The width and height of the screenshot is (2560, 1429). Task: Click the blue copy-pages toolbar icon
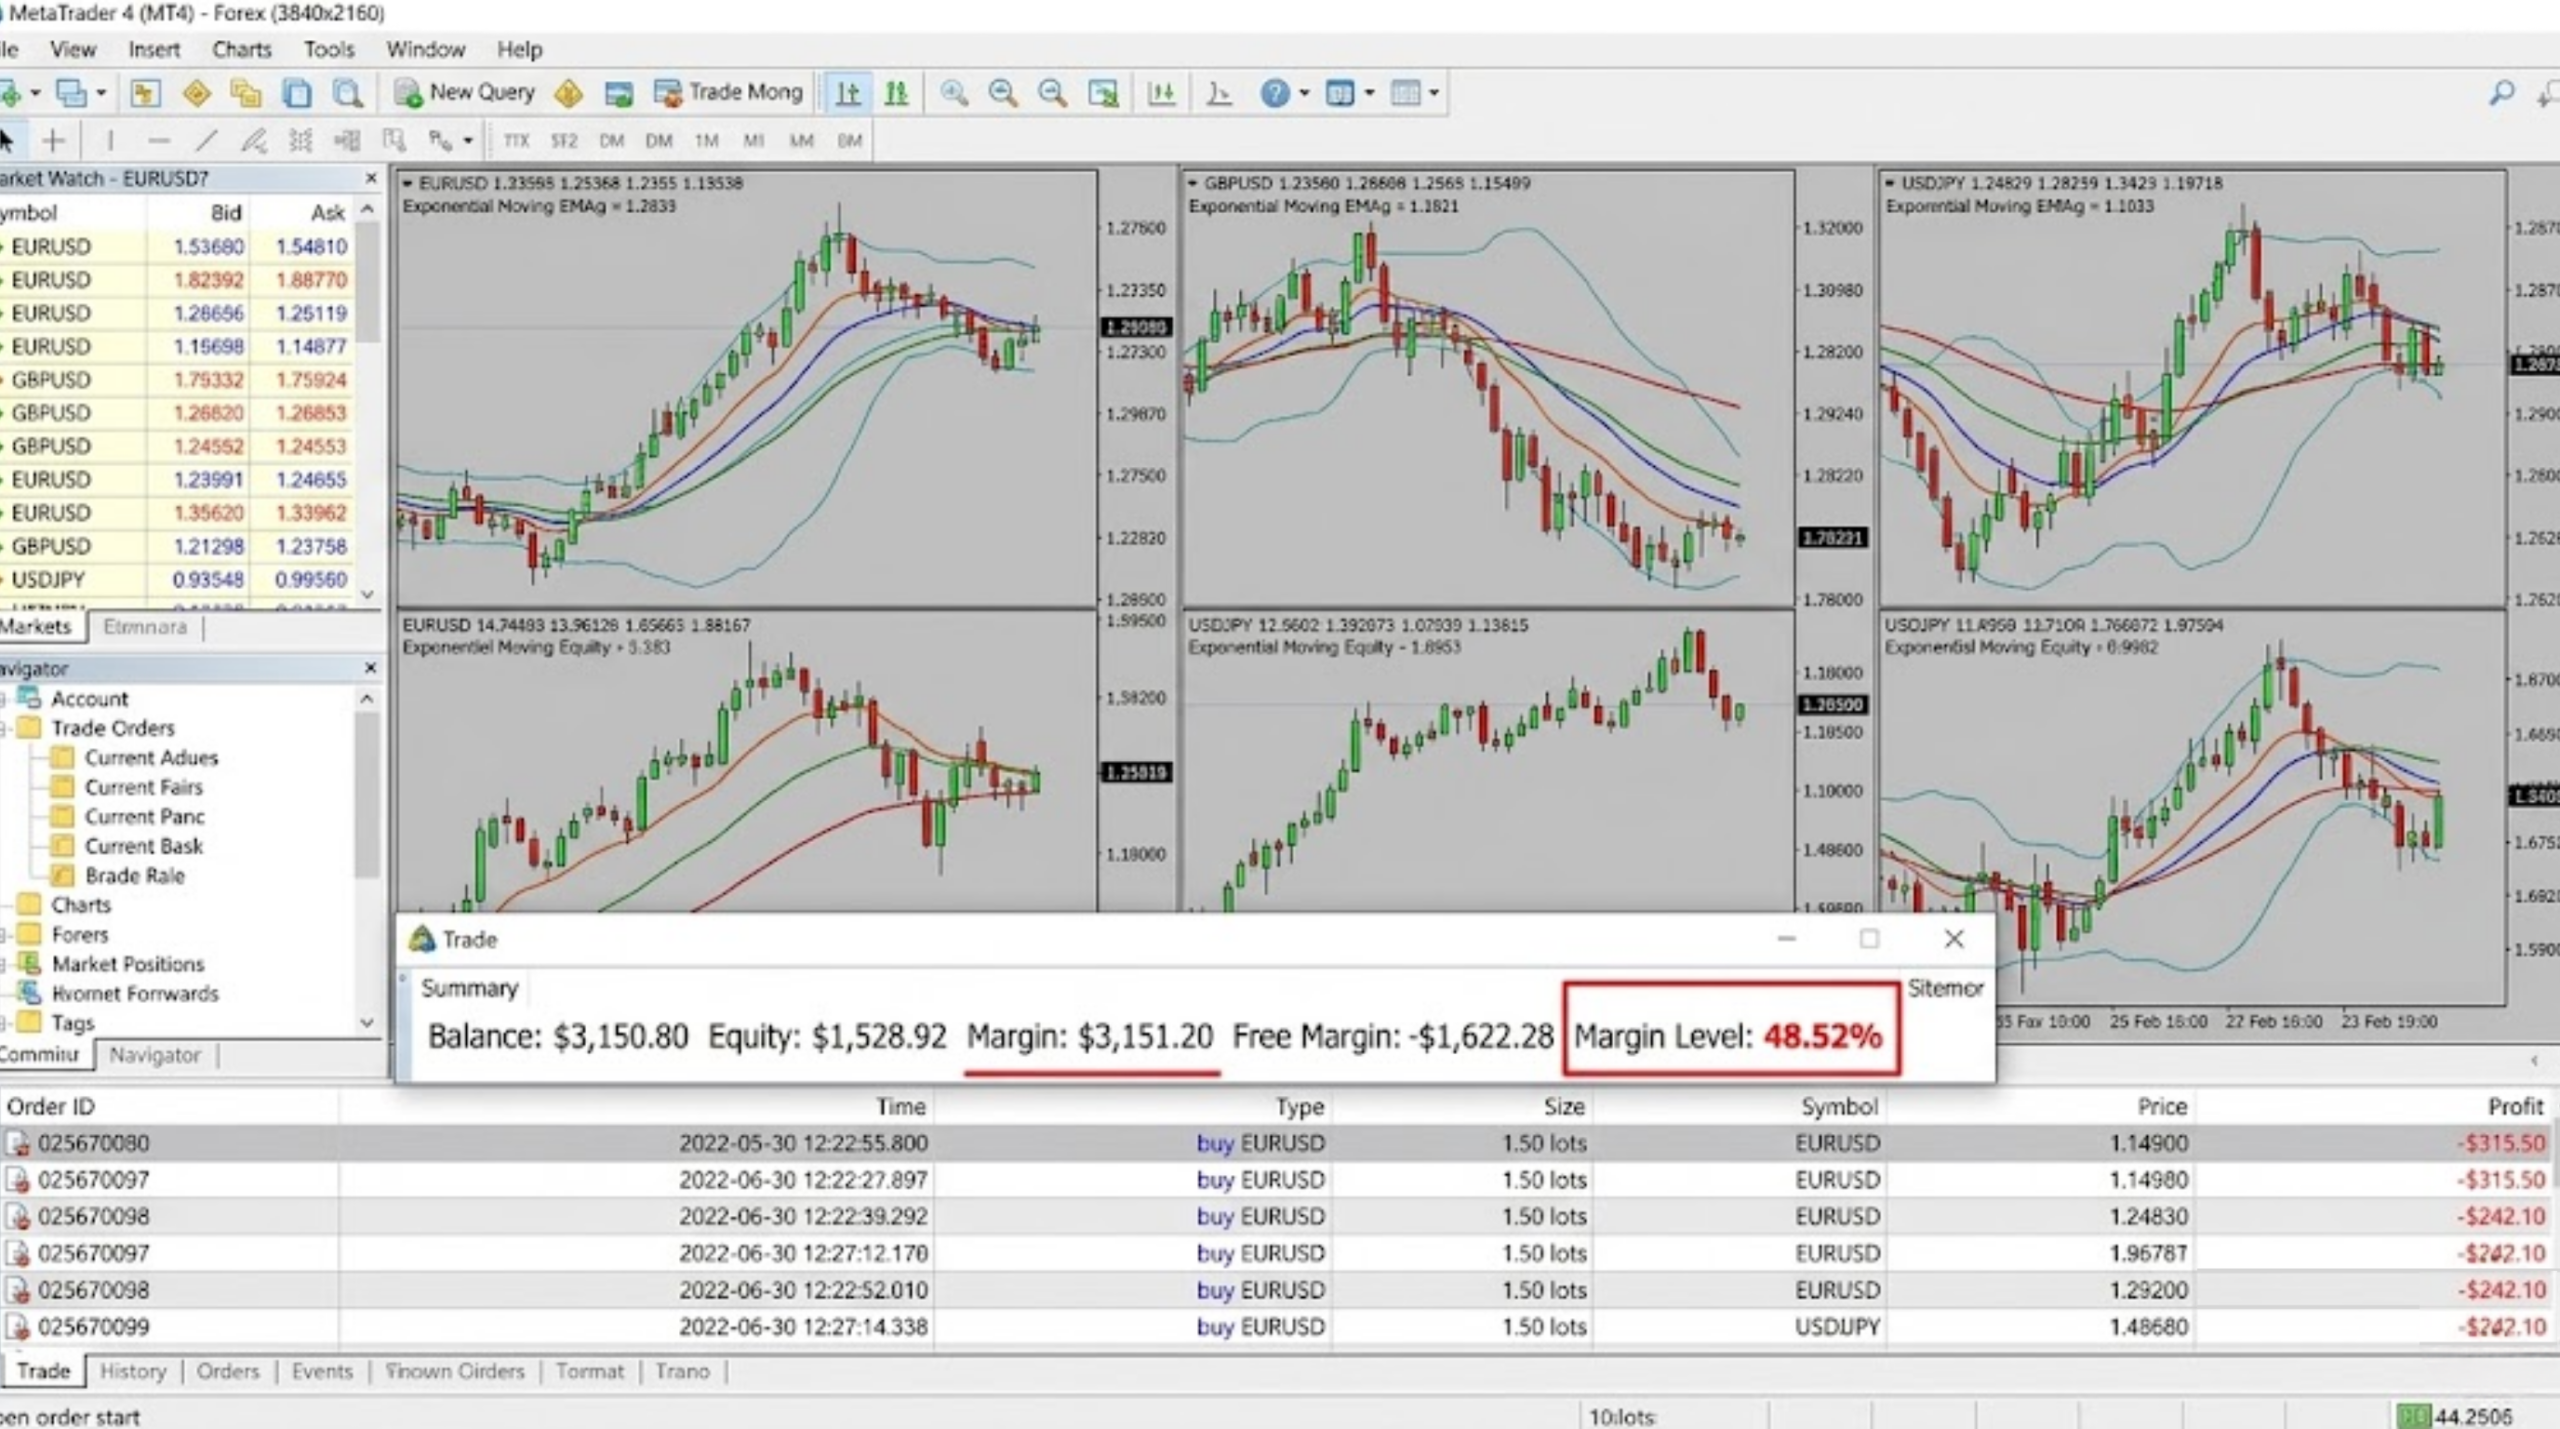pyautogui.click(x=297, y=93)
